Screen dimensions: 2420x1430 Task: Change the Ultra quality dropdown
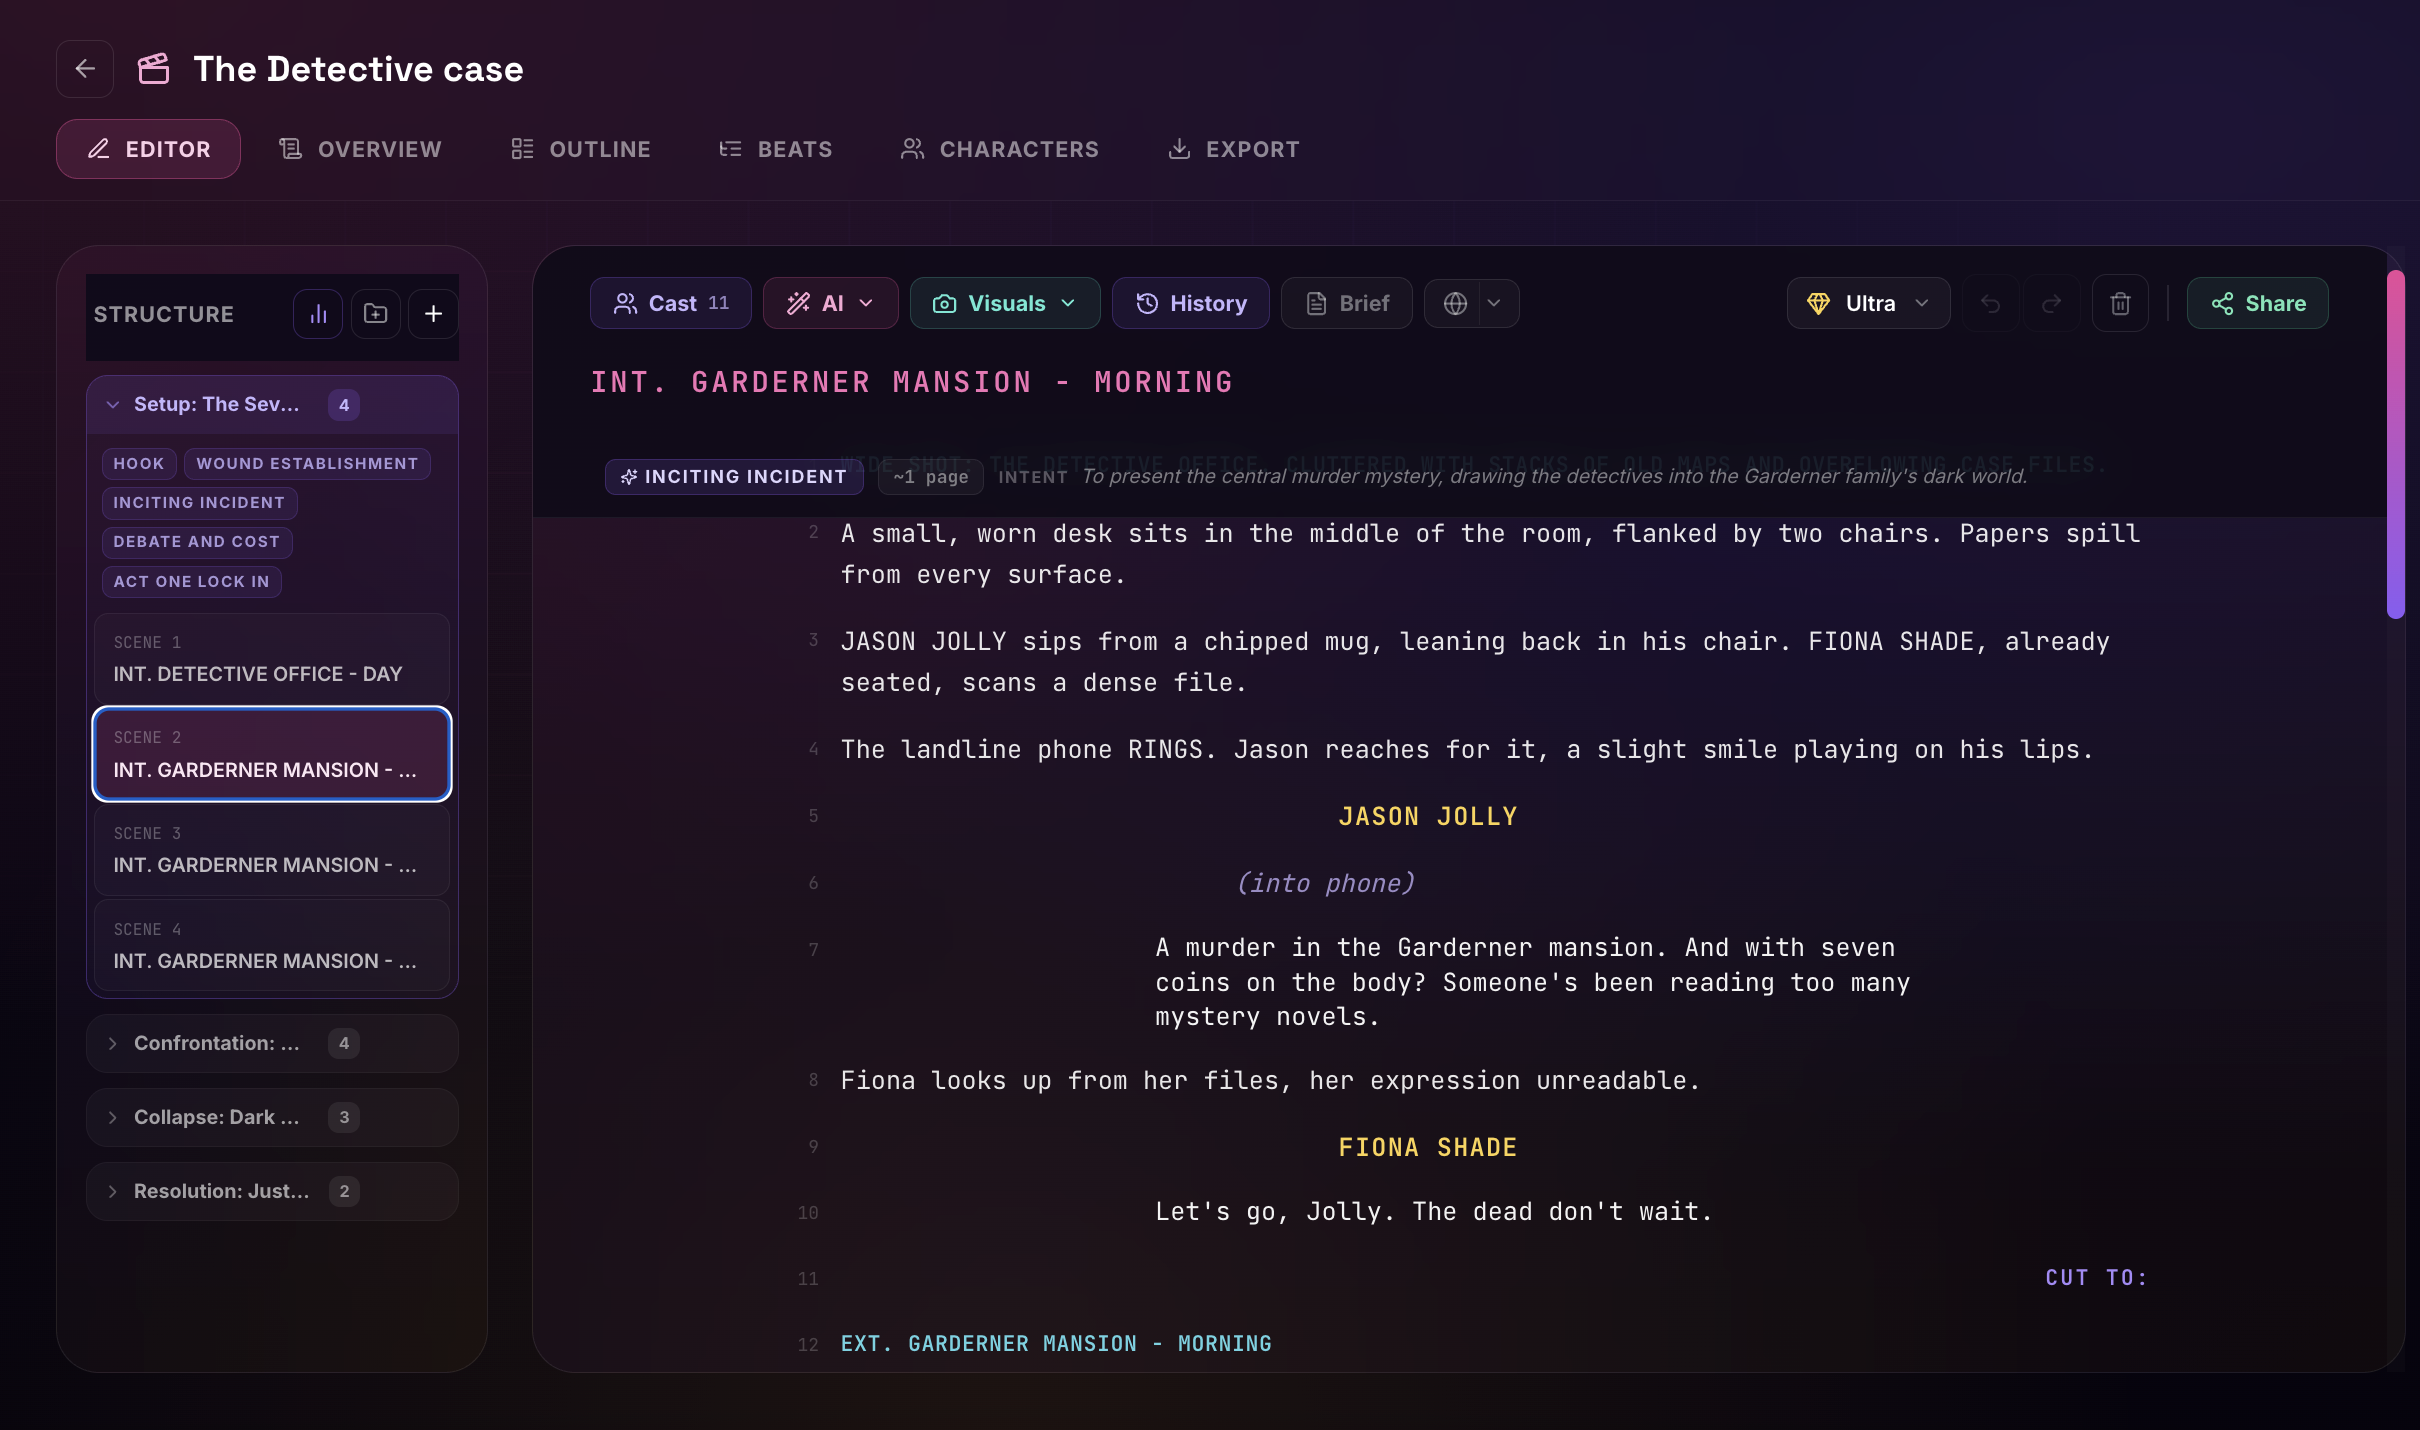click(1868, 303)
